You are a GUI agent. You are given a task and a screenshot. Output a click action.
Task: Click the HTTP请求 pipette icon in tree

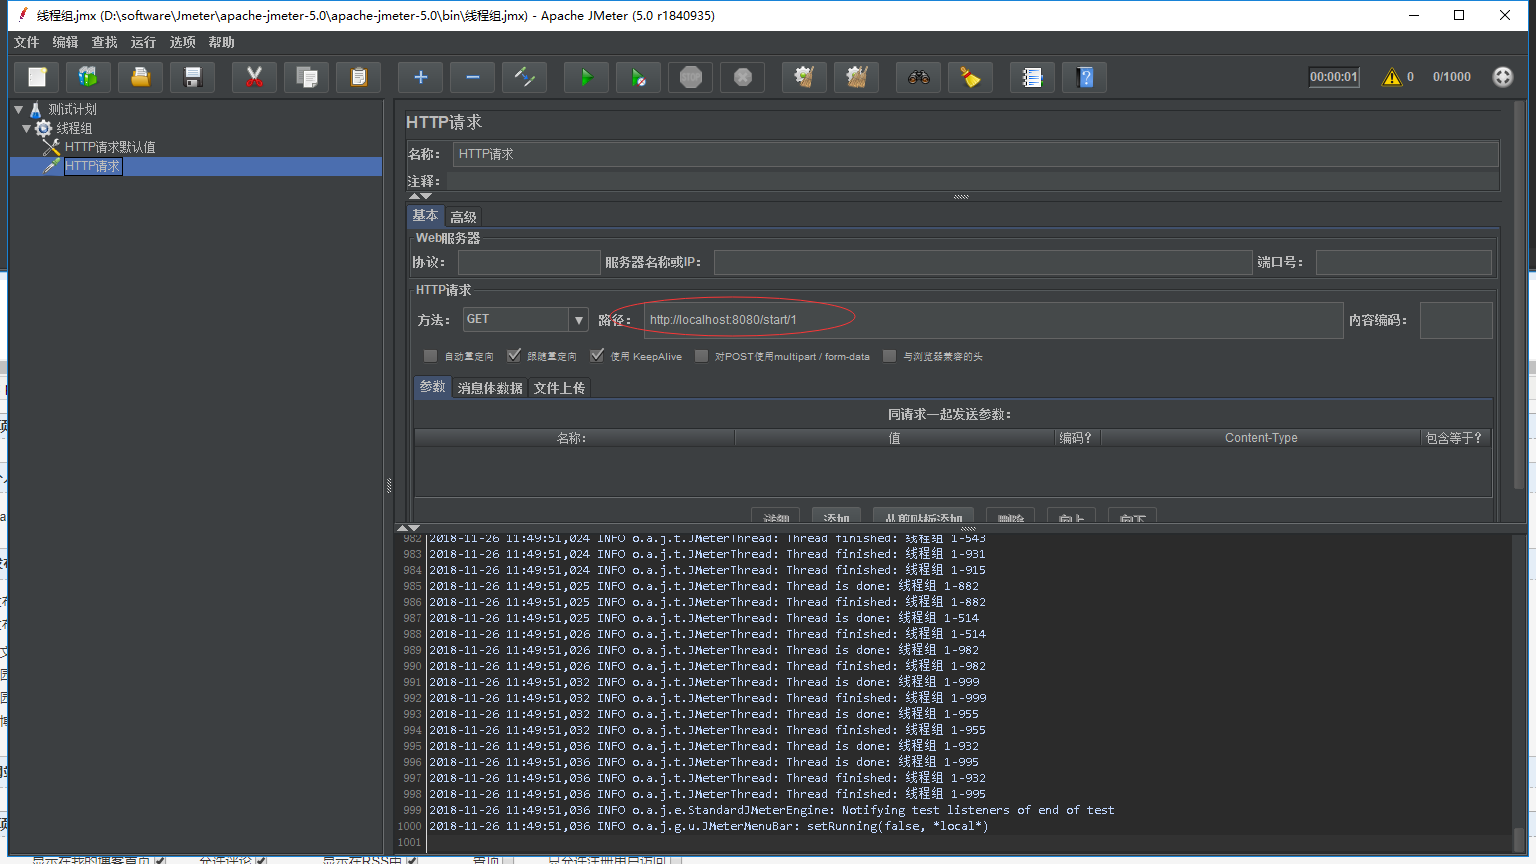(52, 166)
